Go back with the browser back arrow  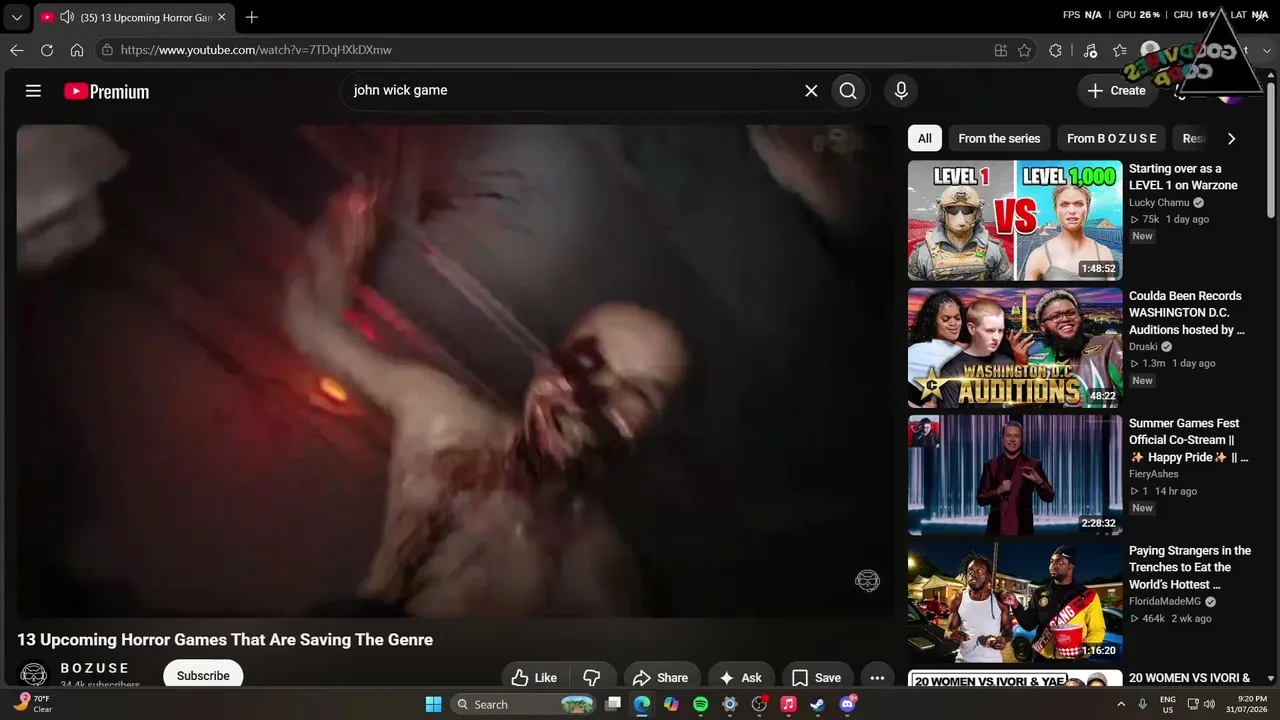(x=17, y=50)
